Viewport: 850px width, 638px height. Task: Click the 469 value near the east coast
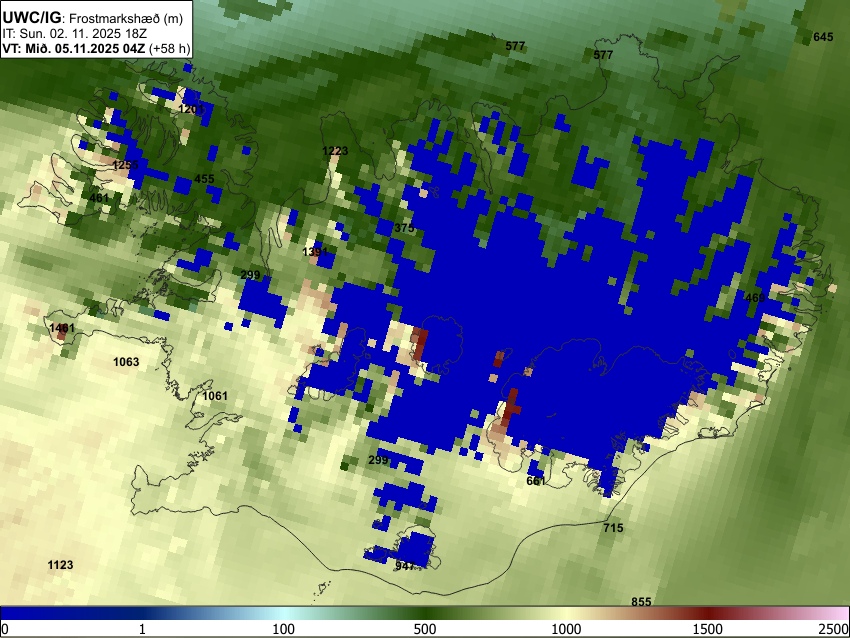[x=755, y=298]
